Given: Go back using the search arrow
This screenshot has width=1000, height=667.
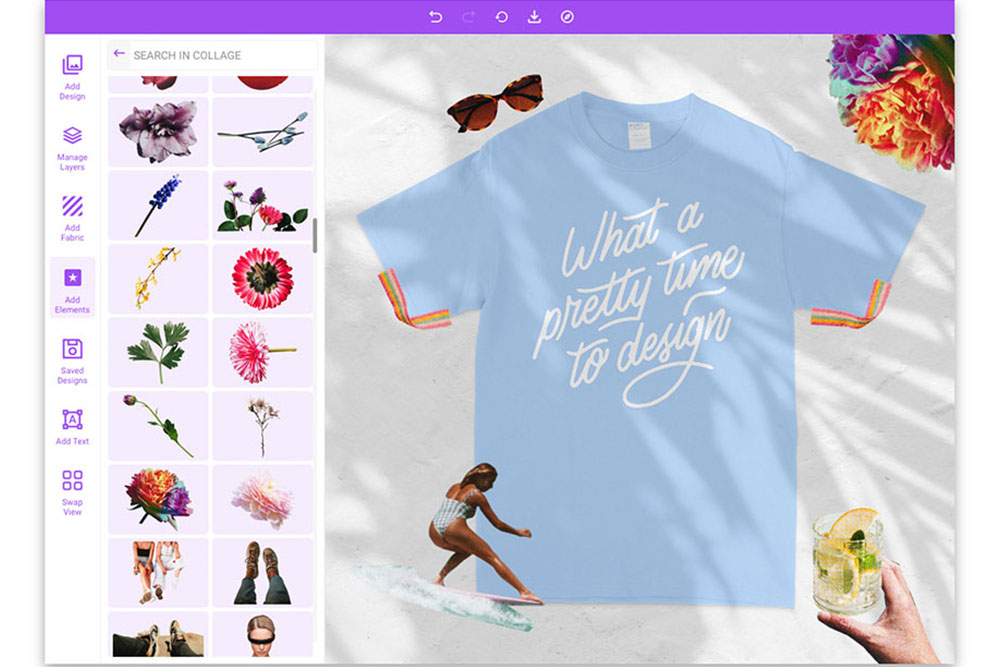Looking at the screenshot, I should click(x=119, y=54).
